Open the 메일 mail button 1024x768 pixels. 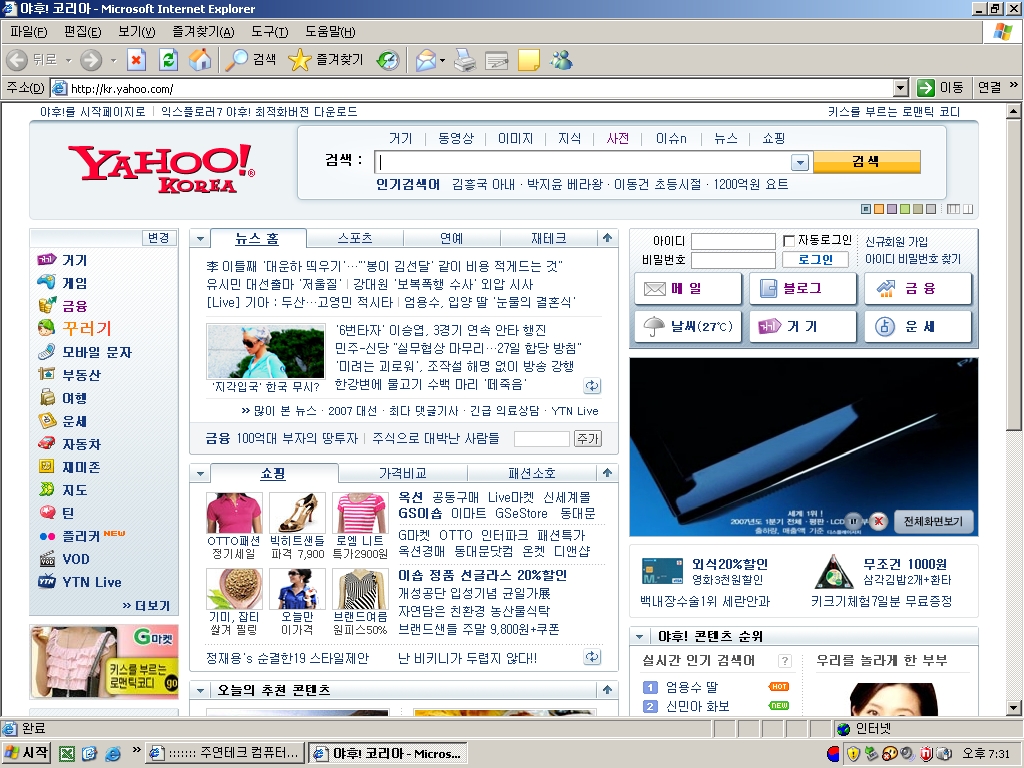pos(688,288)
